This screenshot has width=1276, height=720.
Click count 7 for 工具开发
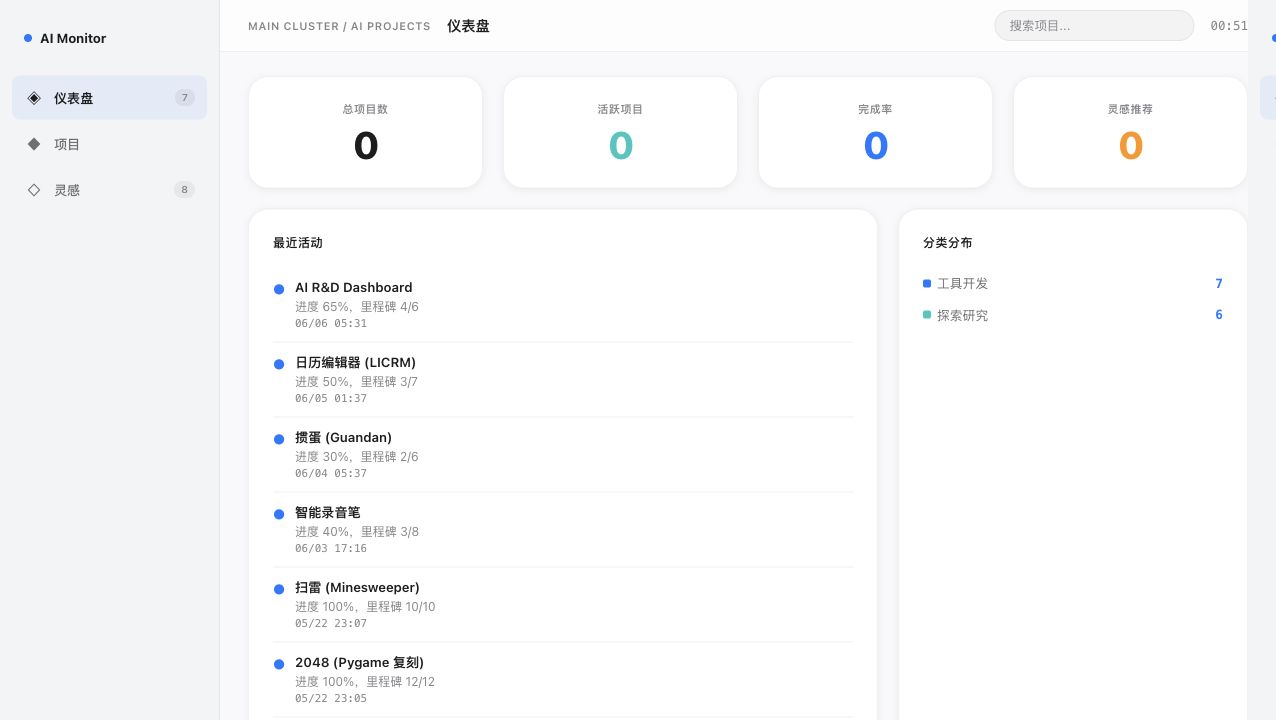click(1219, 284)
